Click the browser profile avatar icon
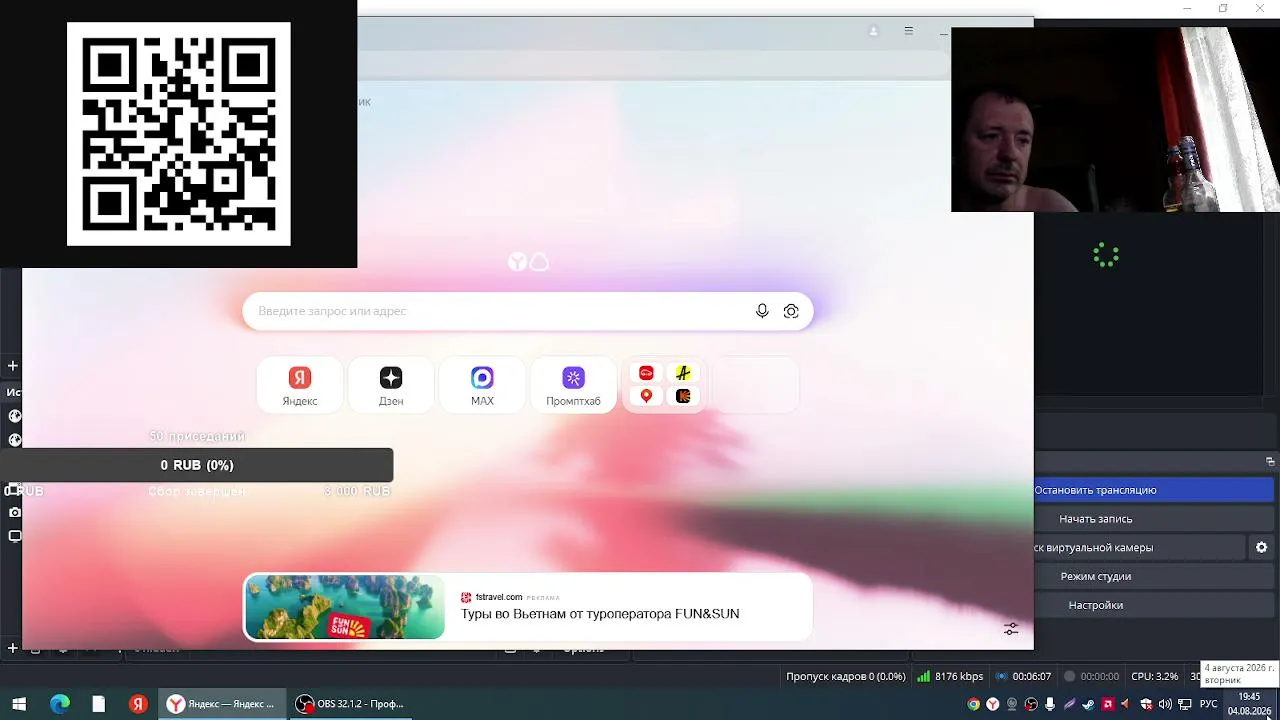The width and height of the screenshot is (1280, 720). (x=873, y=31)
